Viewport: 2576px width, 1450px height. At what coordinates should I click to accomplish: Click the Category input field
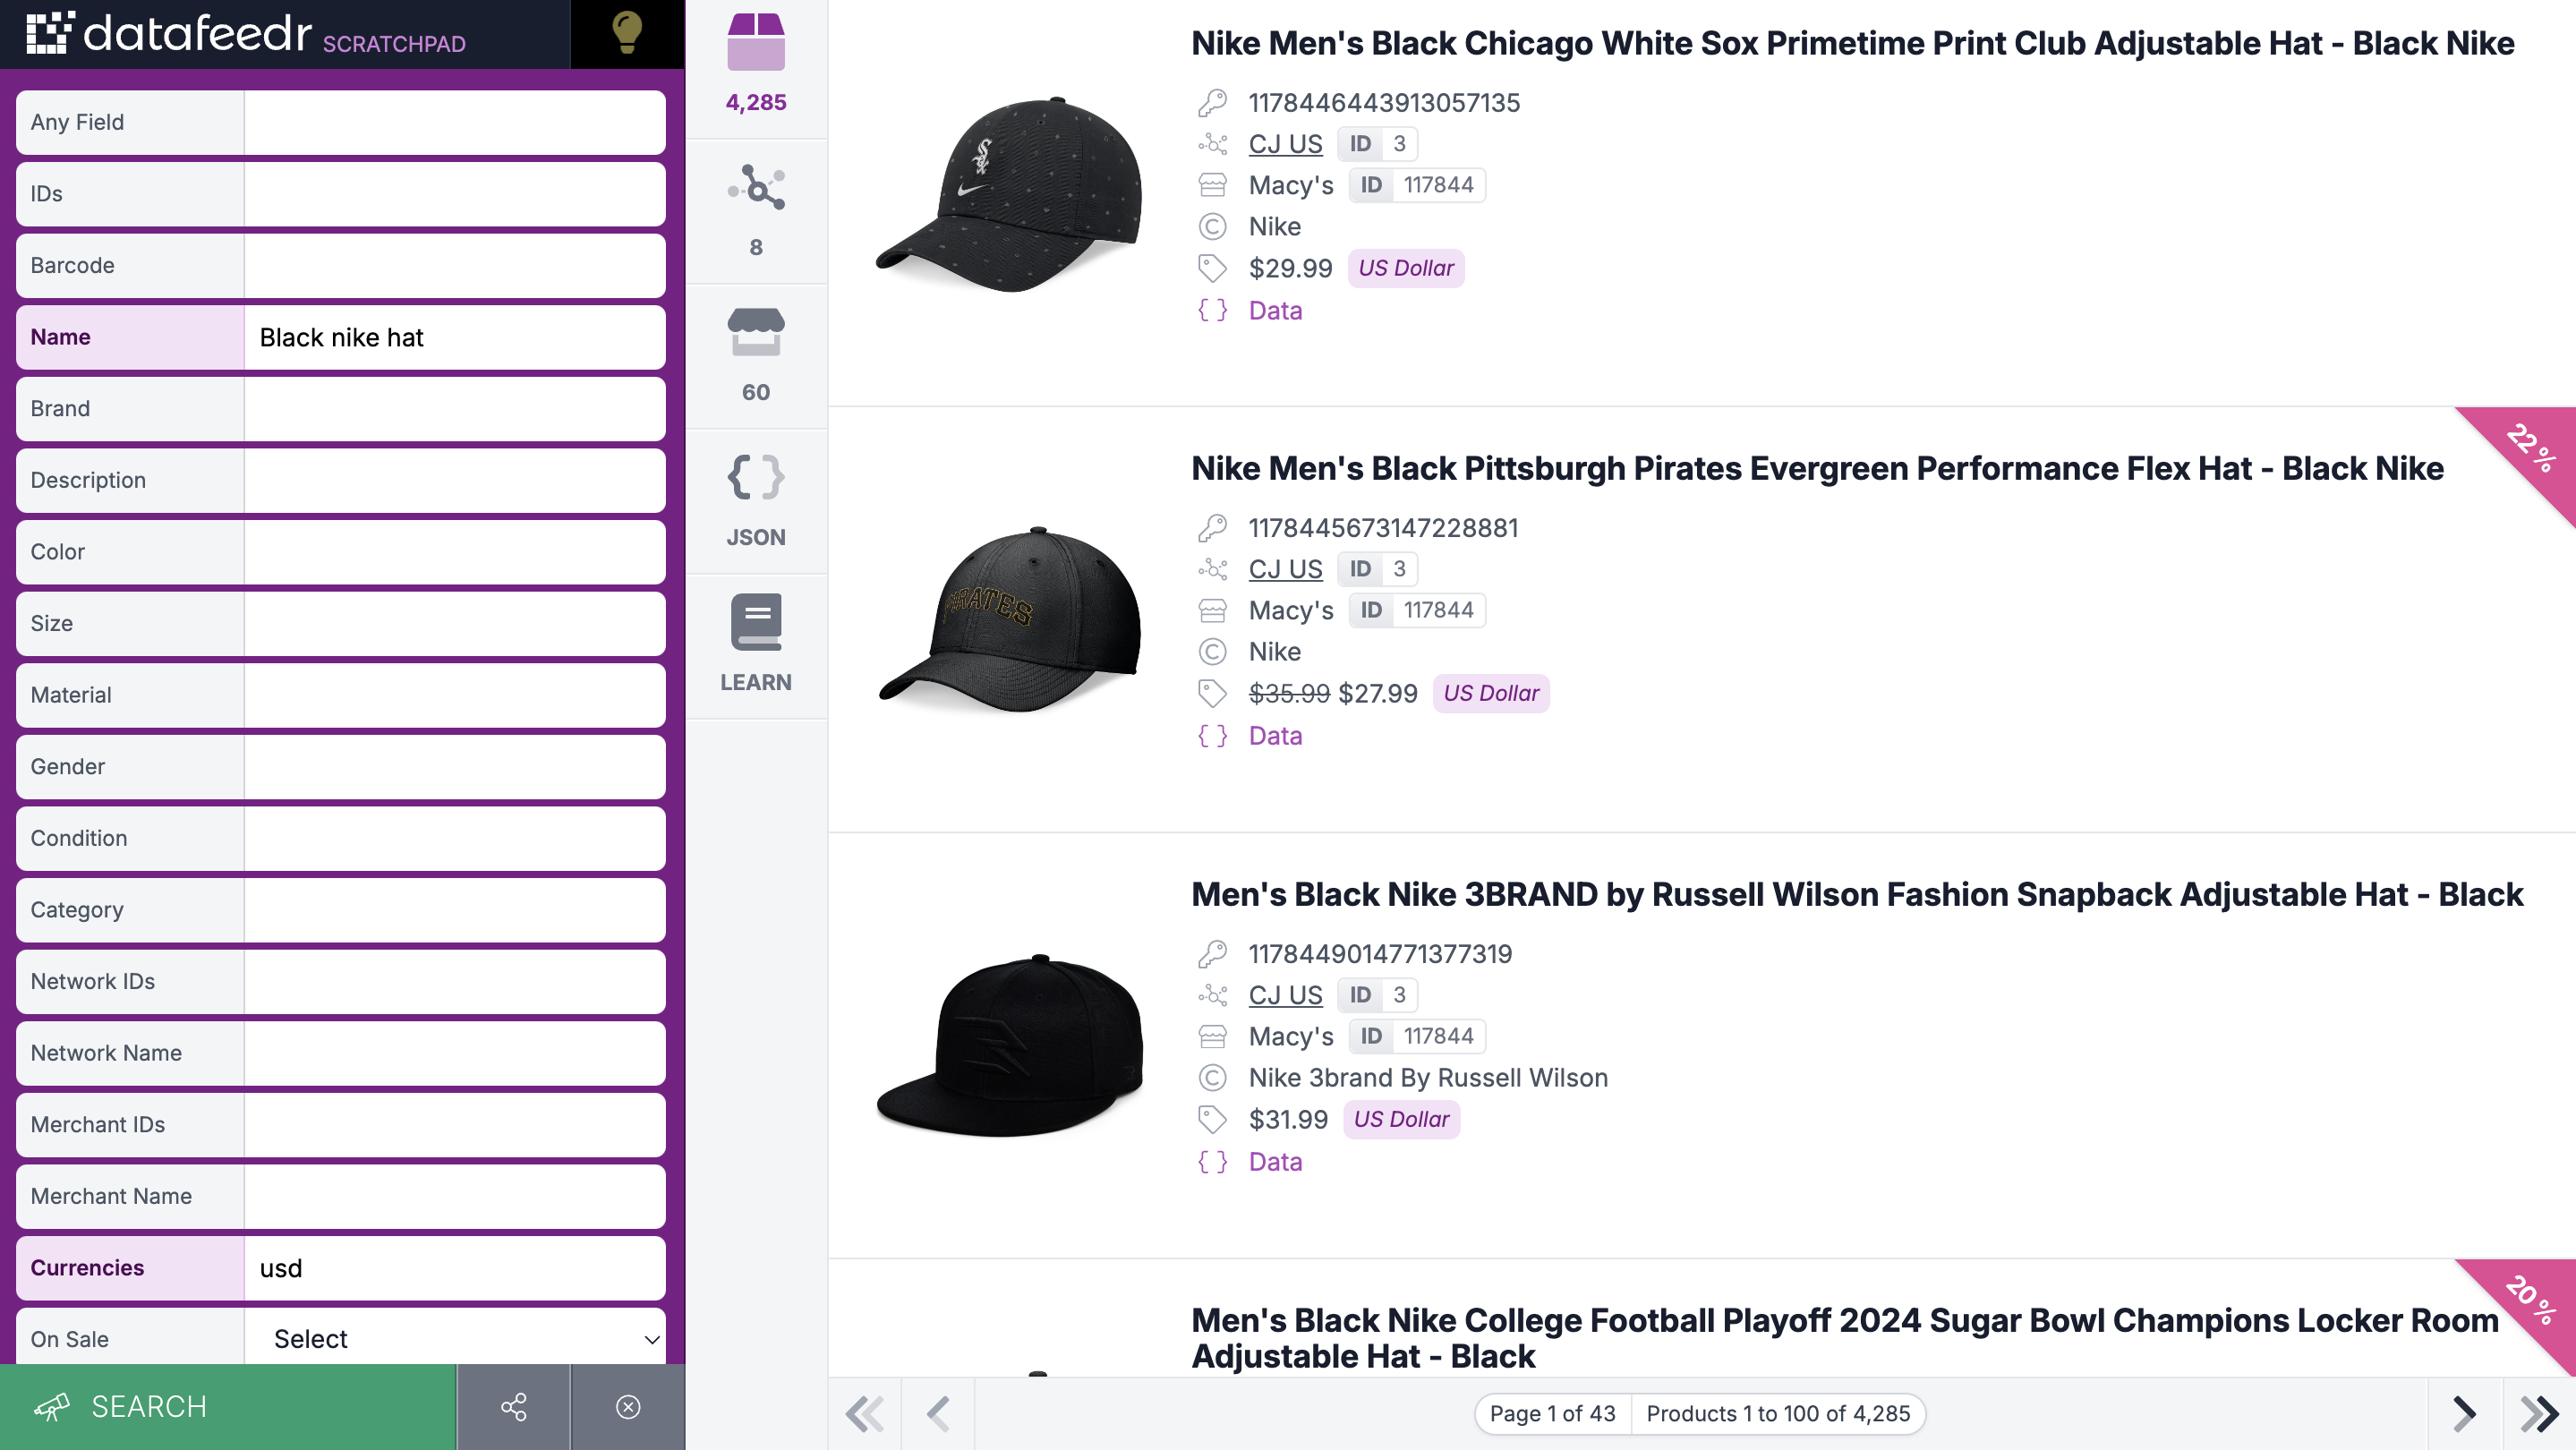(x=455, y=910)
